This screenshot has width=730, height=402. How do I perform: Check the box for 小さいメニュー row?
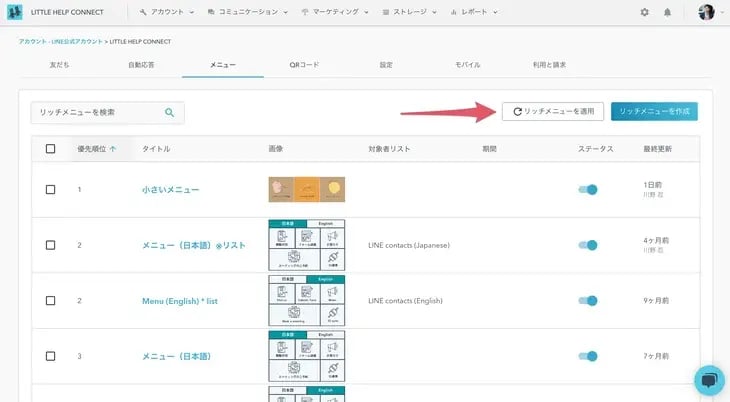[x=51, y=188]
